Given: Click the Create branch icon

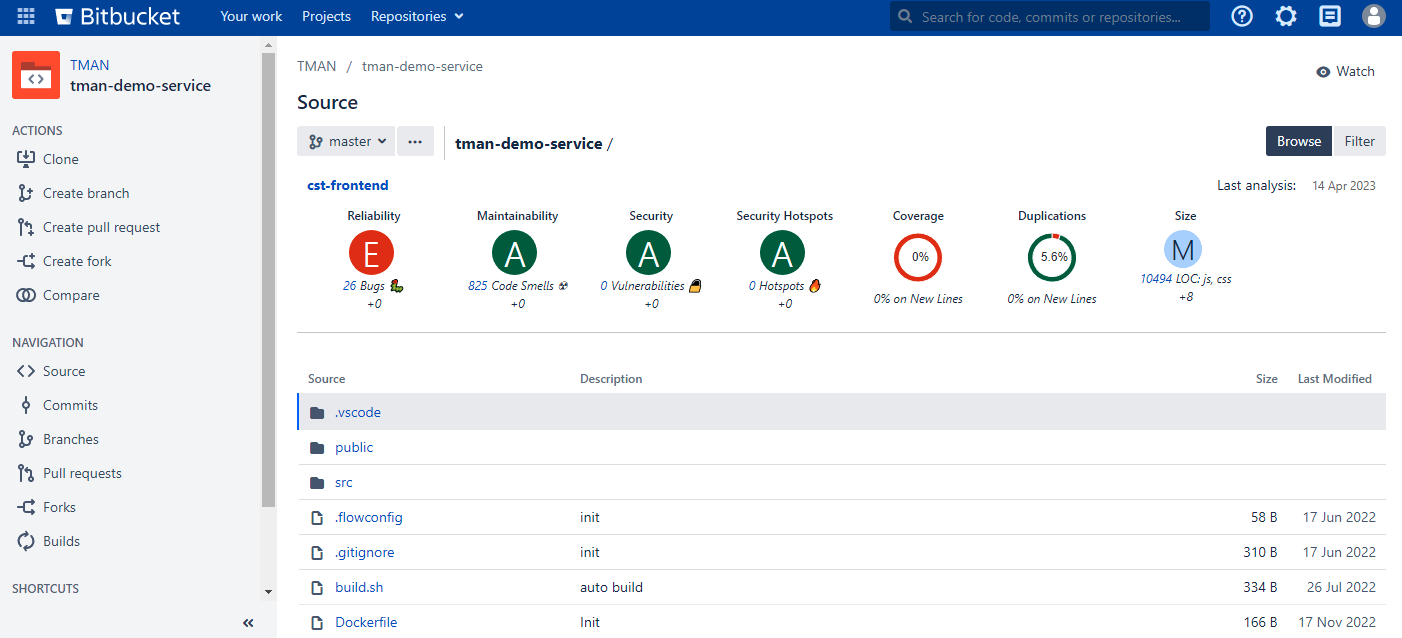Looking at the screenshot, I should [26, 193].
